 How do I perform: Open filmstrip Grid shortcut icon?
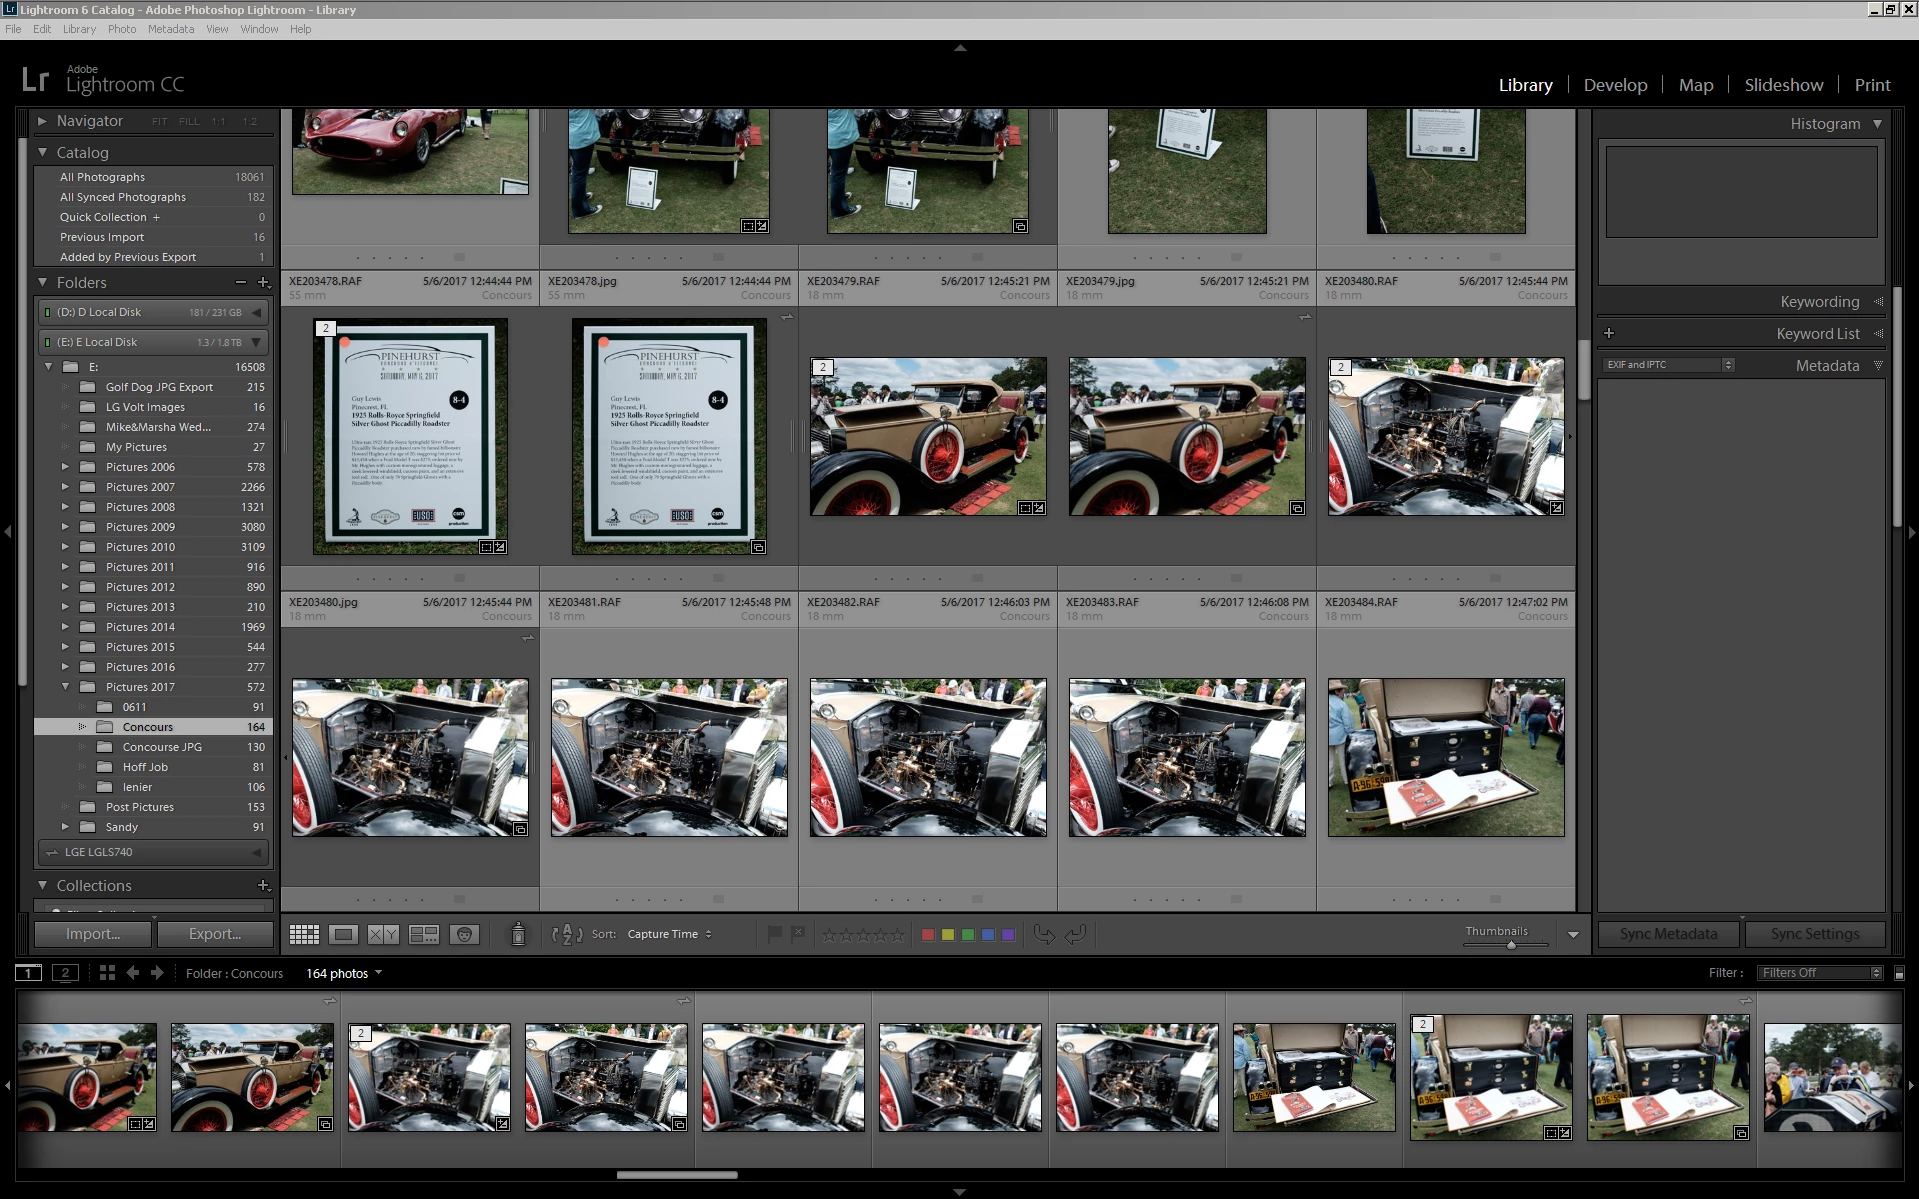pyautogui.click(x=107, y=972)
